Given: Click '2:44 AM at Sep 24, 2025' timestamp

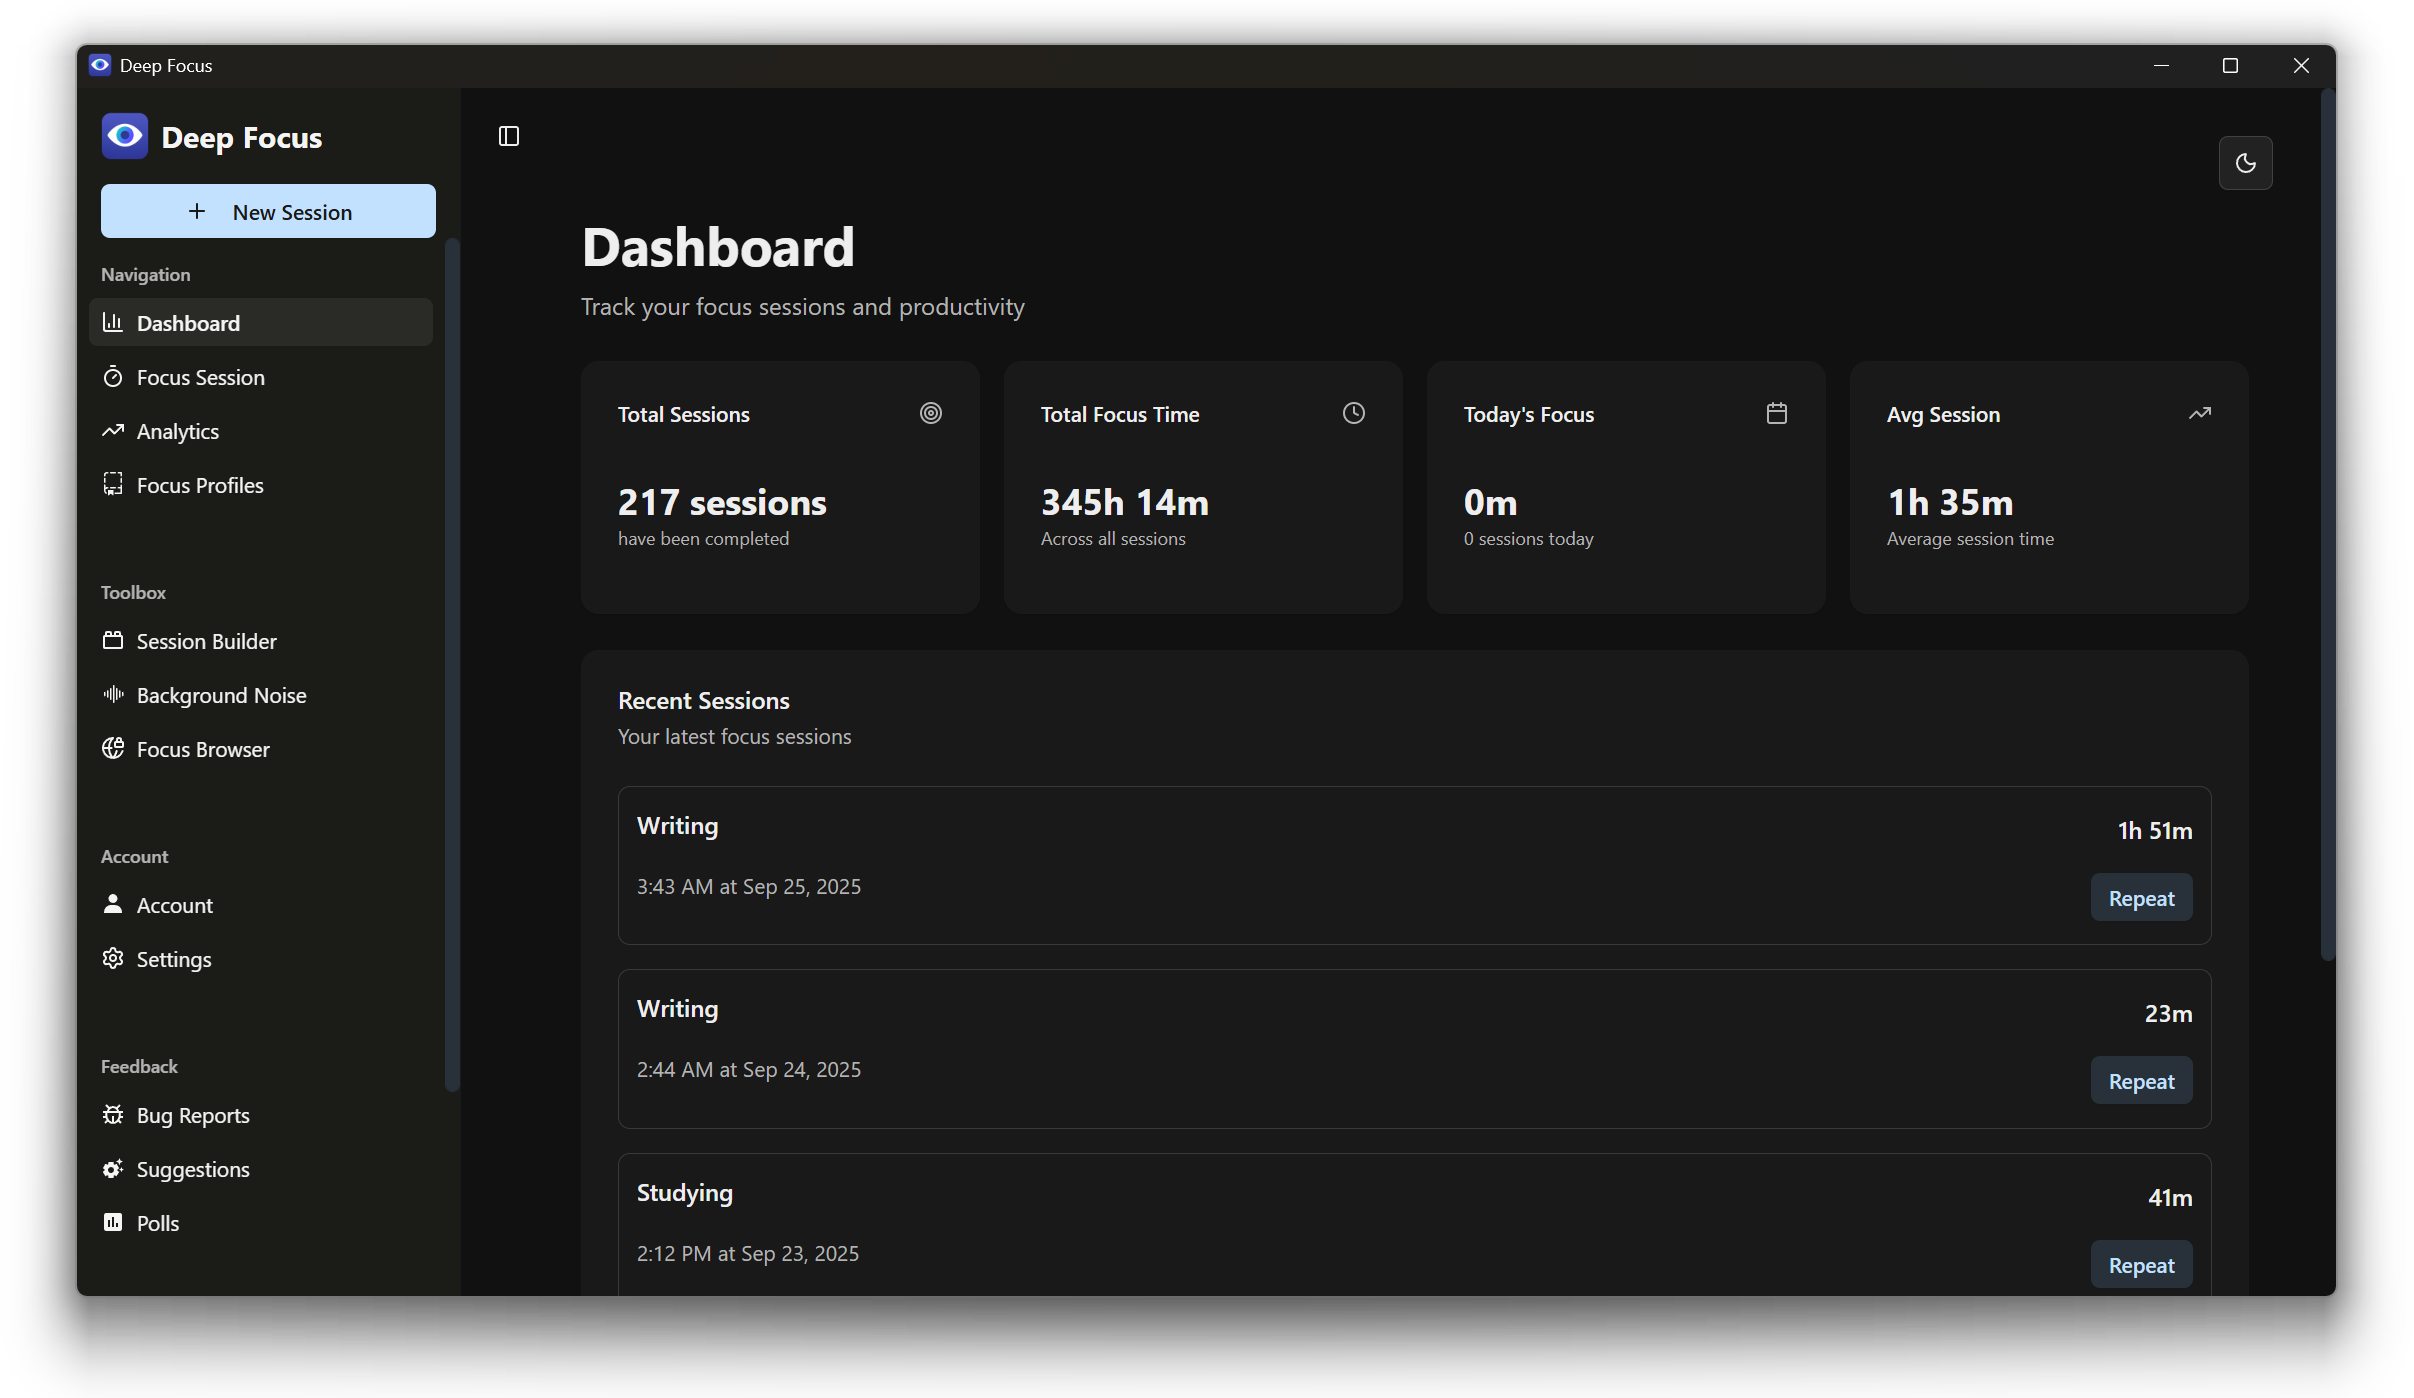Looking at the screenshot, I should (749, 1069).
